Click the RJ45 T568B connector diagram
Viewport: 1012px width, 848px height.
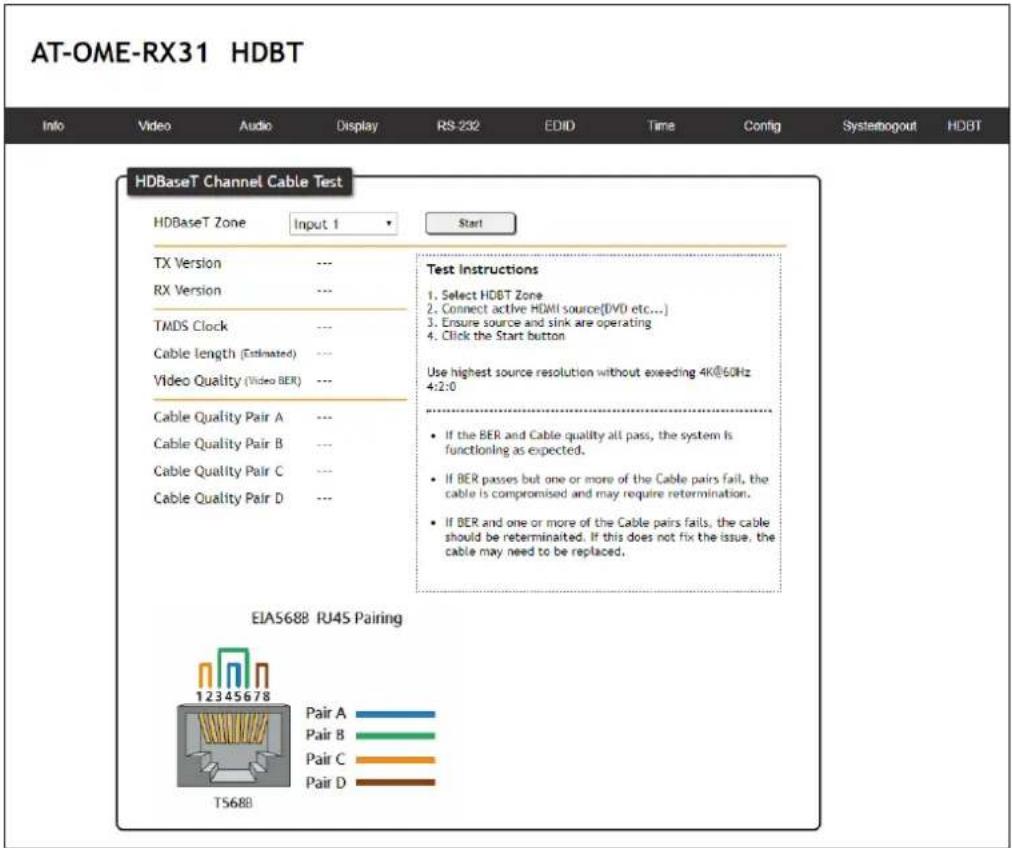[233, 745]
